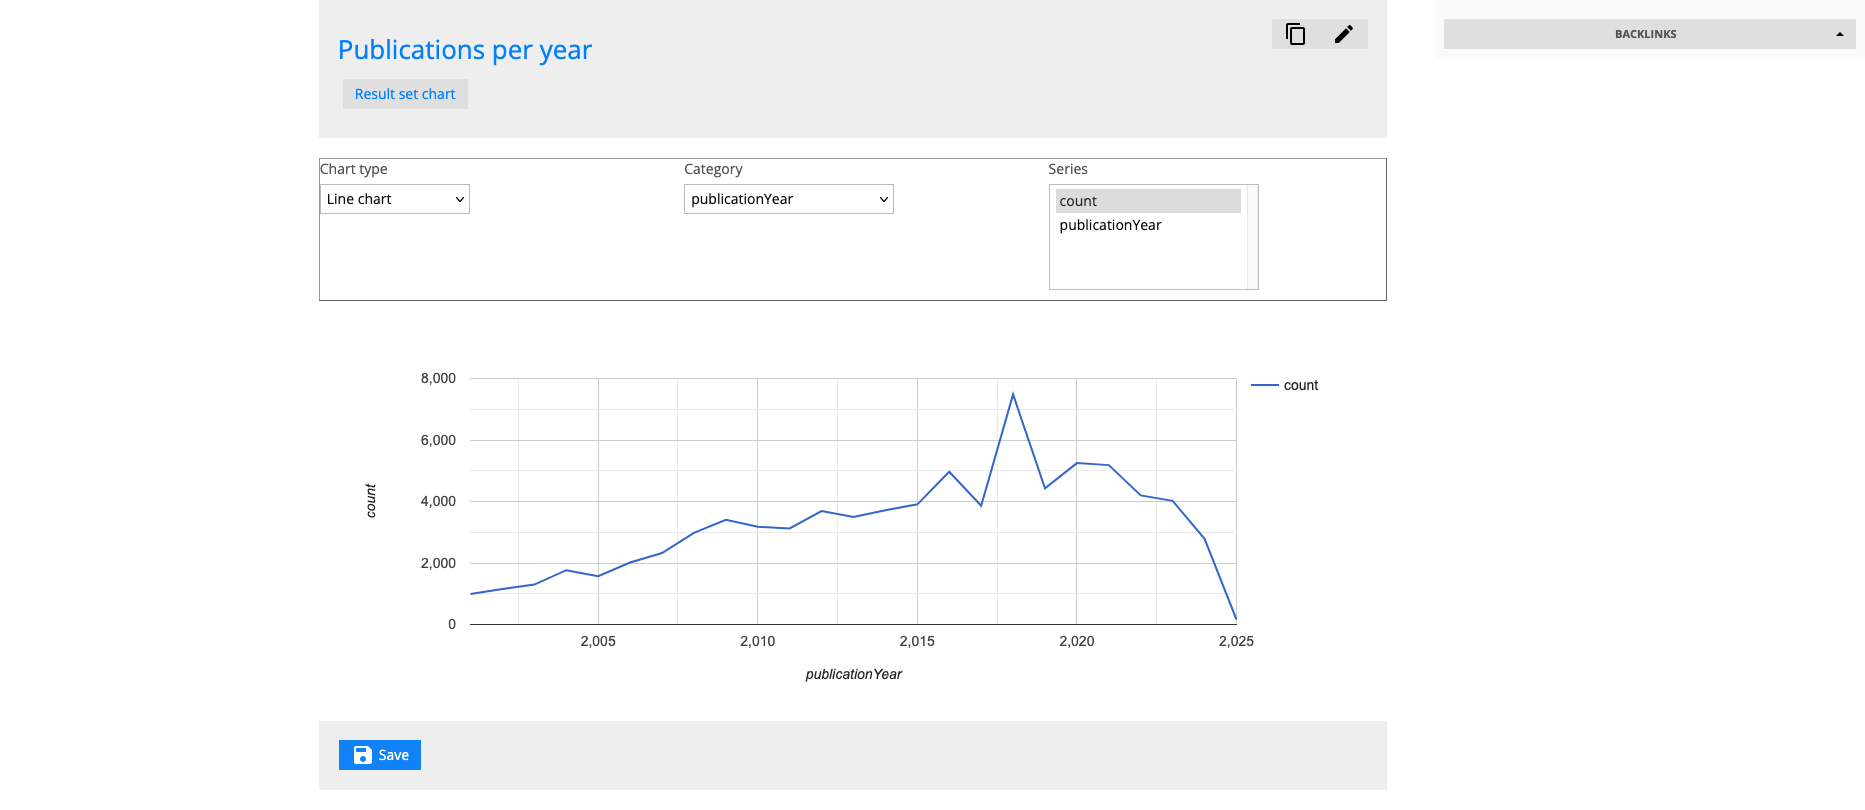Click the pencil edit icon
Viewport: 1865px width, 810px height.
1343,34
